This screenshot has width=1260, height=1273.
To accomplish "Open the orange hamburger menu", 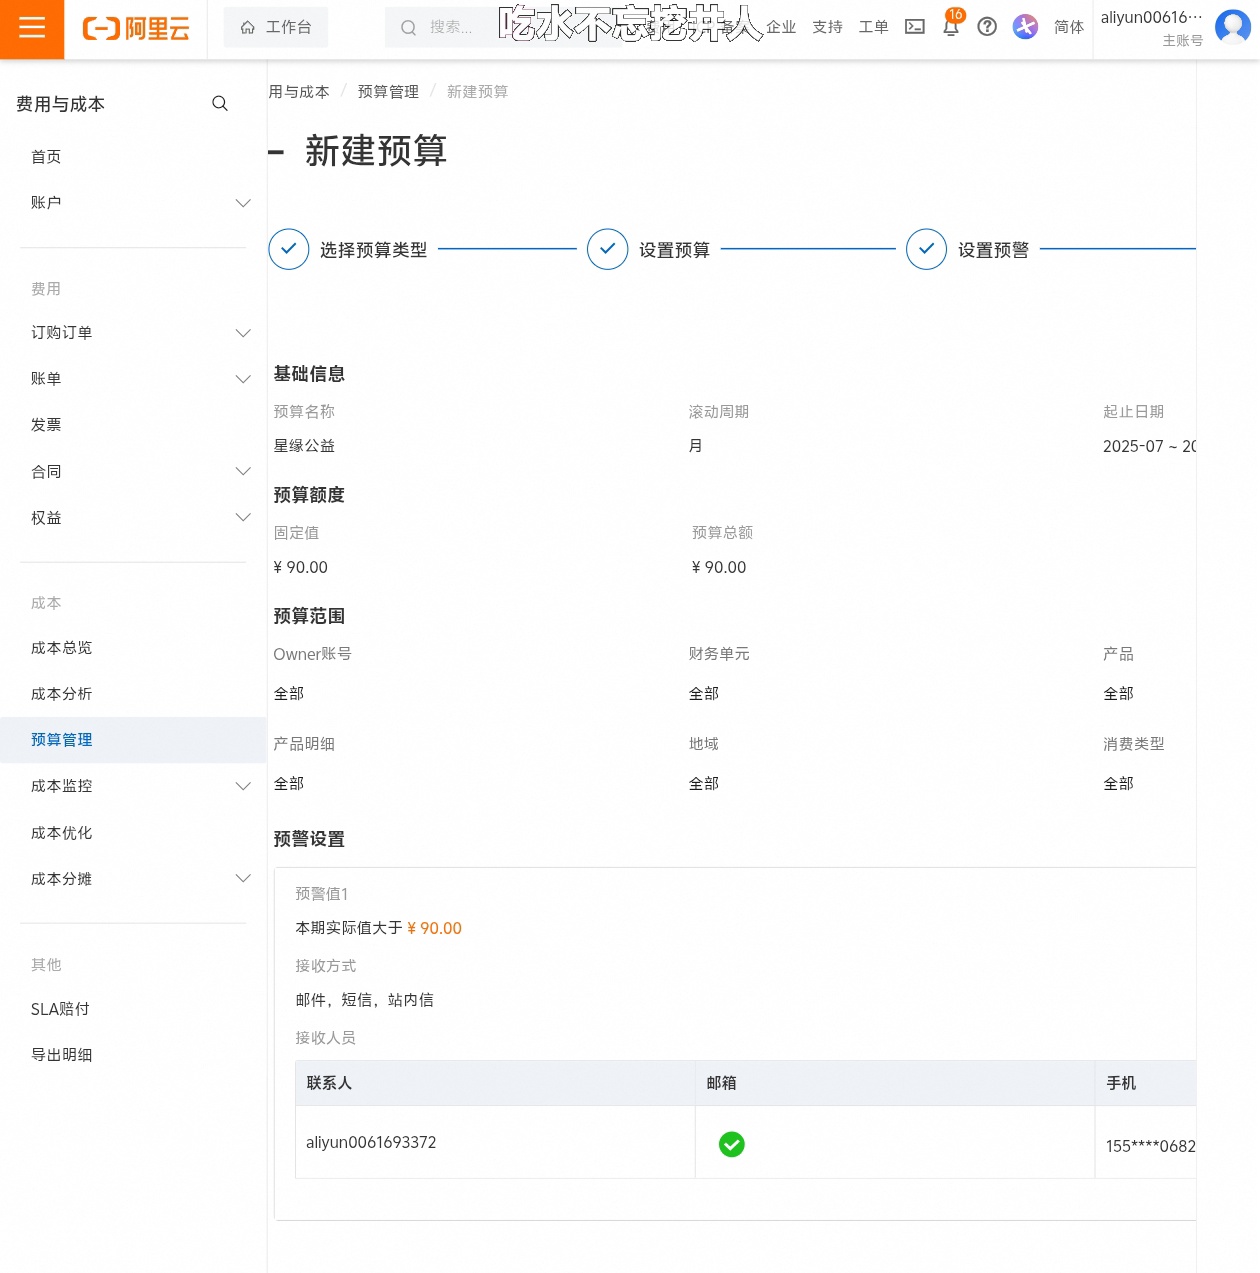I will (x=32, y=29).
